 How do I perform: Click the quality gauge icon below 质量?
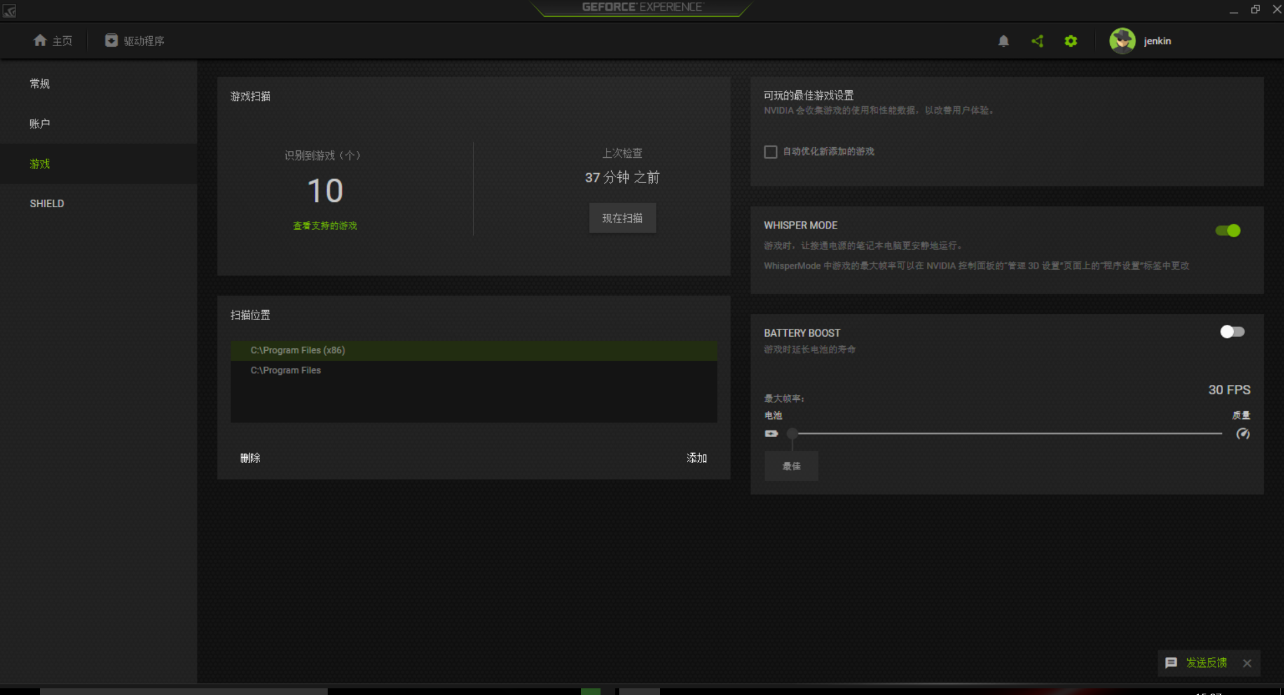tap(1243, 434)
